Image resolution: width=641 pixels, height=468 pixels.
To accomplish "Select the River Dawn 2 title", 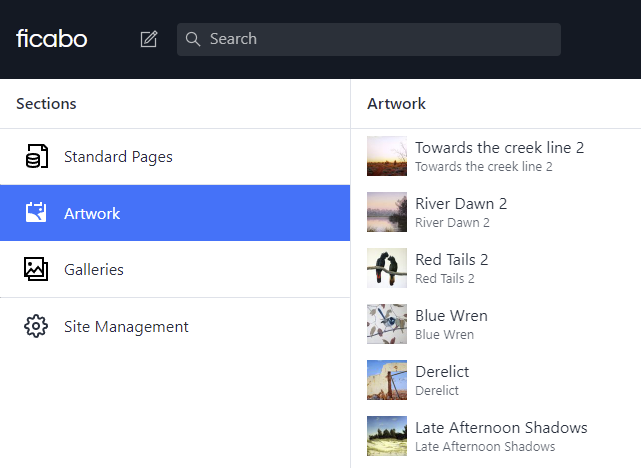I will click(461, 204).
